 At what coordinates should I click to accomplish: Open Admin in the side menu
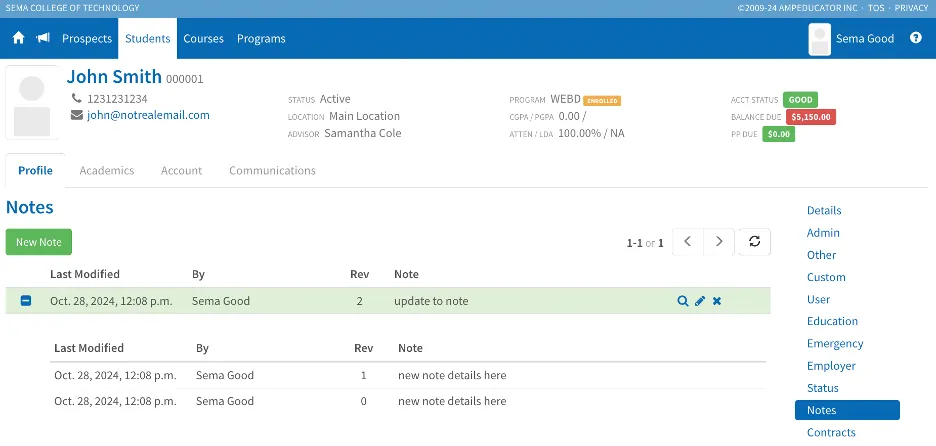point(823,233)
